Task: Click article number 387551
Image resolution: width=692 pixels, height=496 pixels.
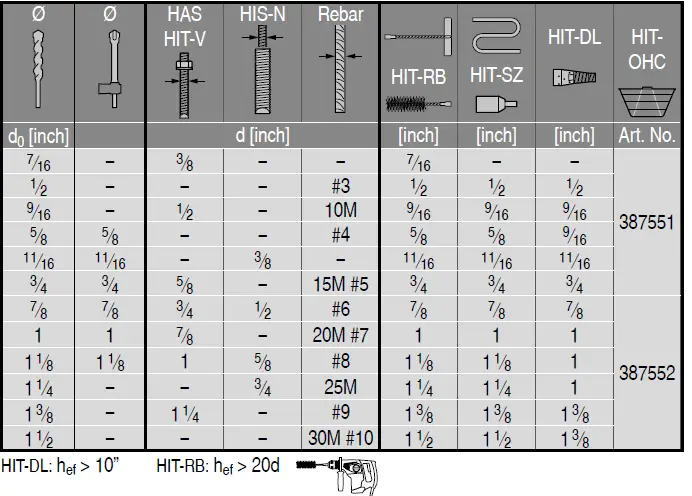Action: coord(647,222)
